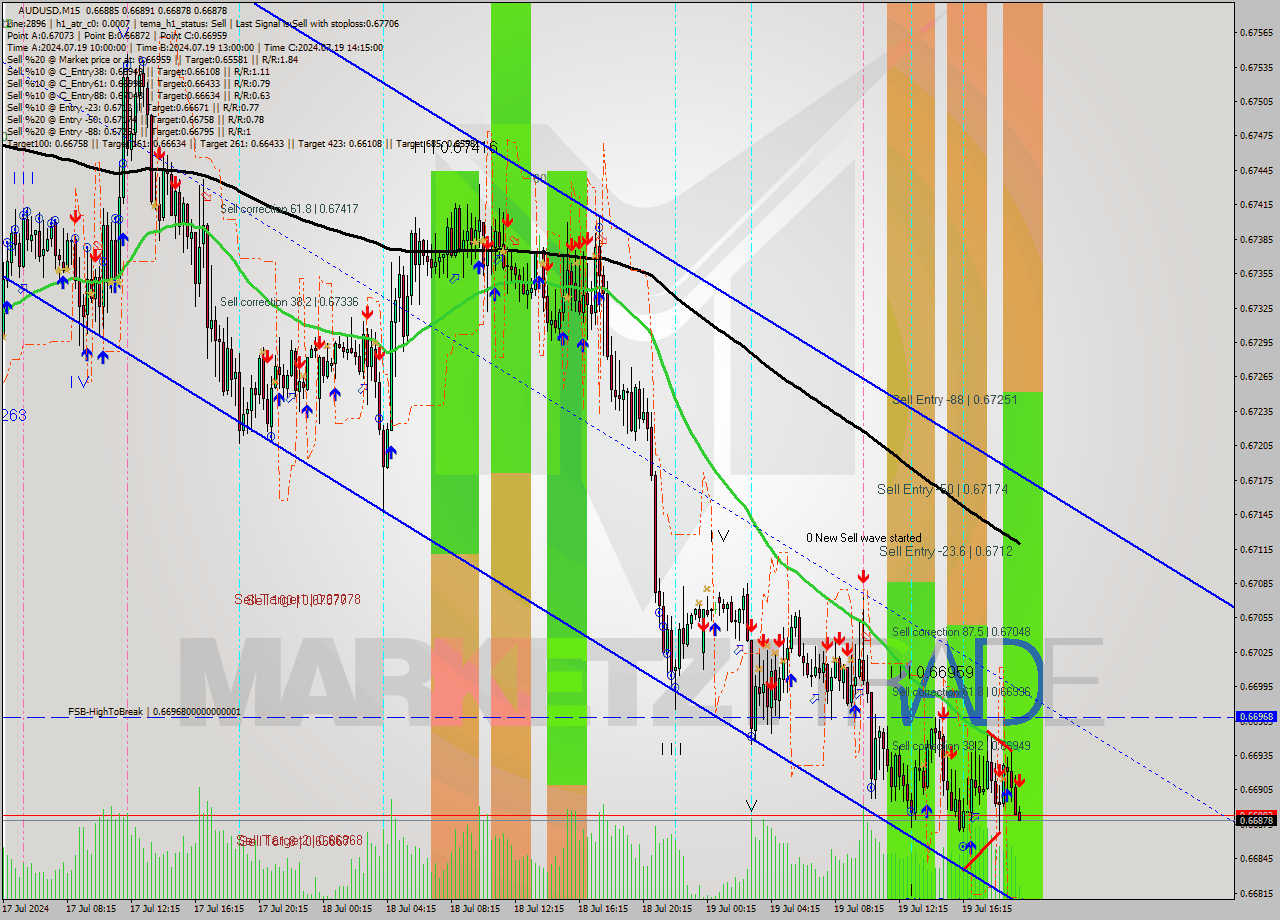Click the 0.66968 price tag on axis
The height and width of the screenshot is (920, 1280).
1256,717
